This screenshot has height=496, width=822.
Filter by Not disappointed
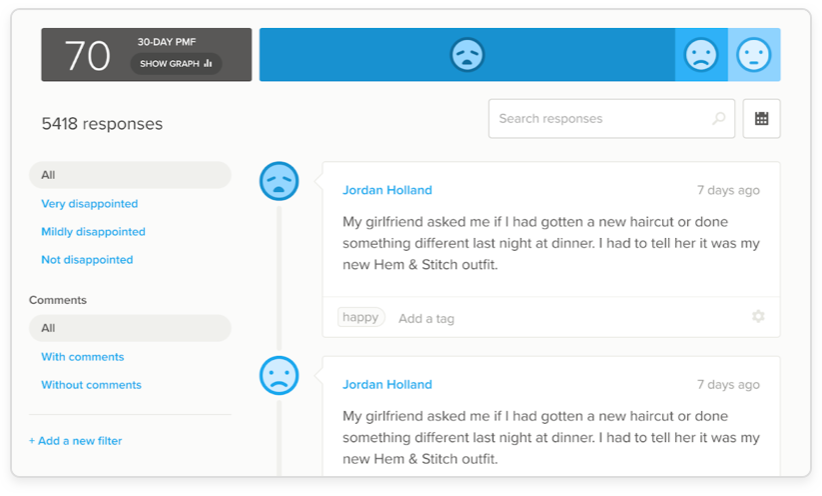pyautogui.click(x=87, y=260)
